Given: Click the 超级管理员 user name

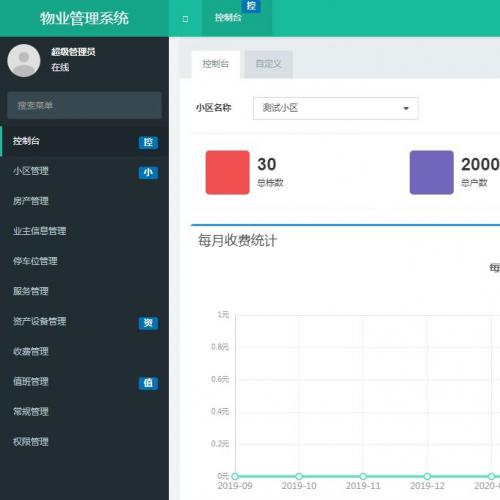Looking at the screenshot, I should (73, 52).
